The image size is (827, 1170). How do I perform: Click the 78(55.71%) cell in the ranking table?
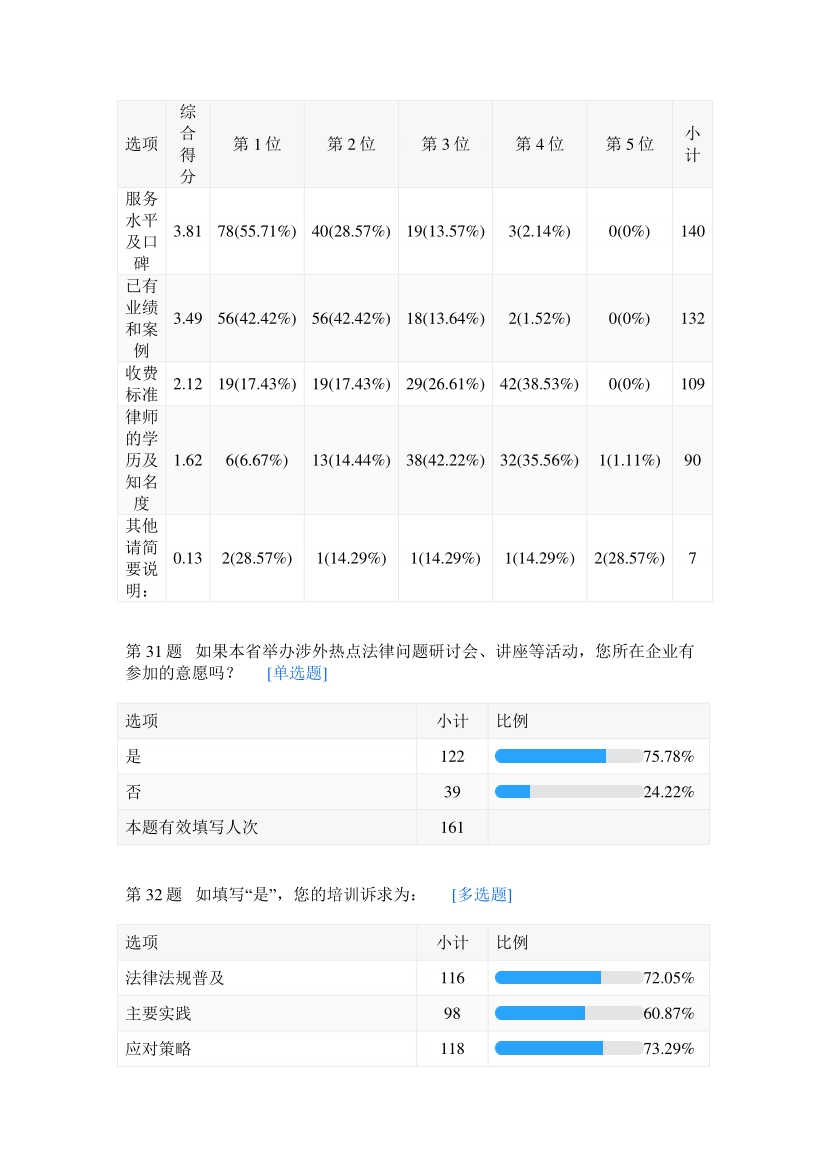click(257, 231)
